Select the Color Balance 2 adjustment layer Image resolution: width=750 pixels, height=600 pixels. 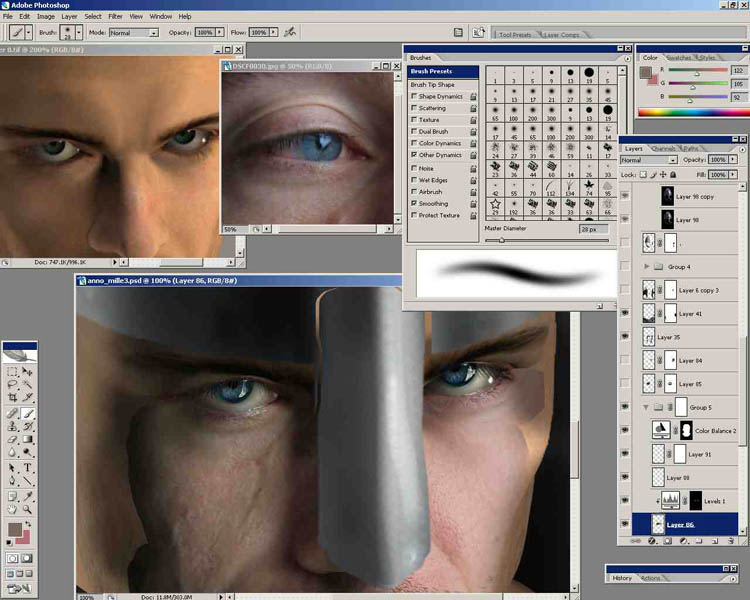point(715,431)
